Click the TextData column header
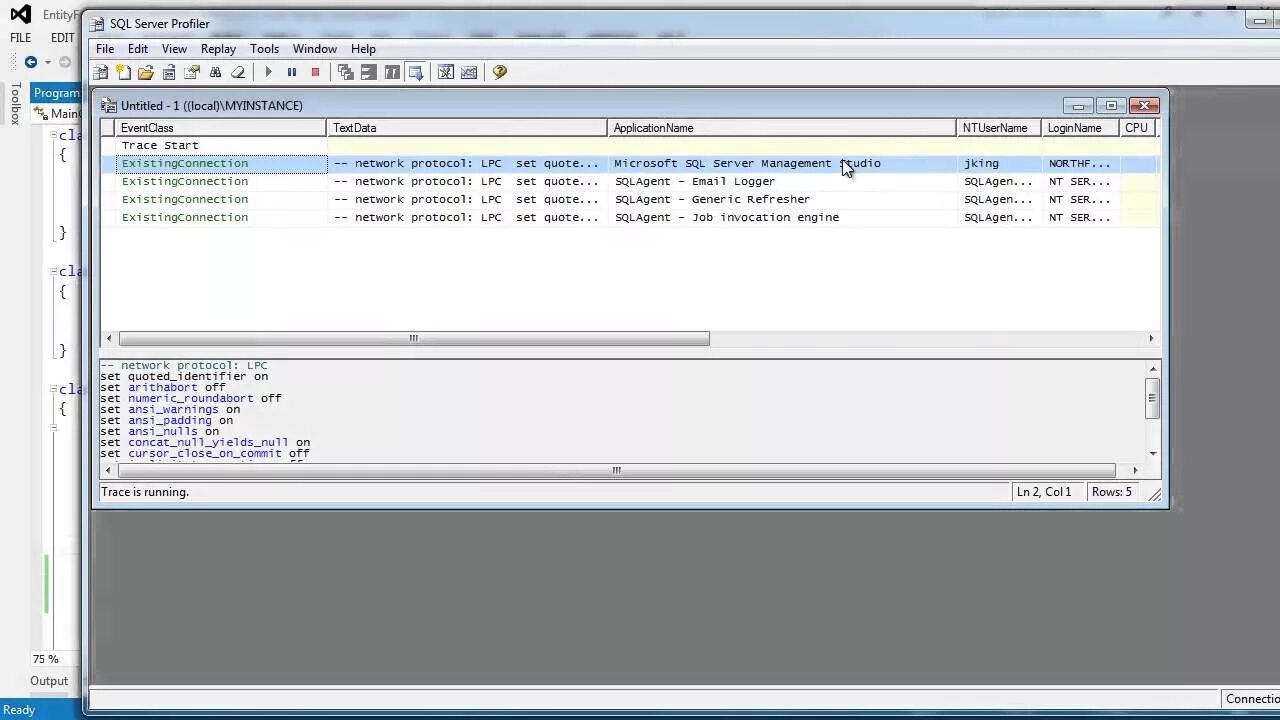 point(467,128)
